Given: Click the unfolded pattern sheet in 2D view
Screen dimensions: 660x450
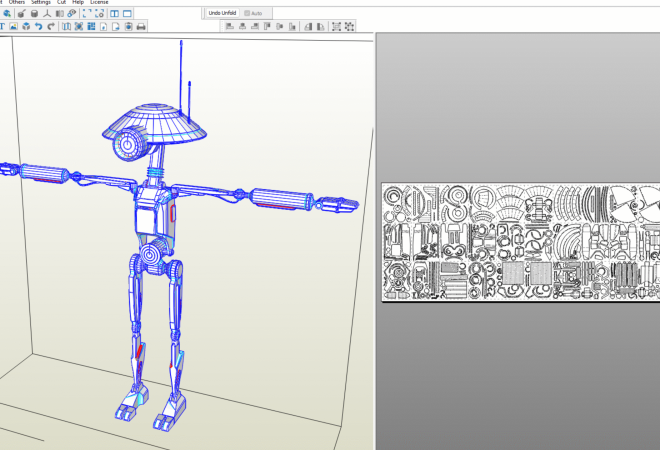Looking at the screenshot, I should point(520,240).
